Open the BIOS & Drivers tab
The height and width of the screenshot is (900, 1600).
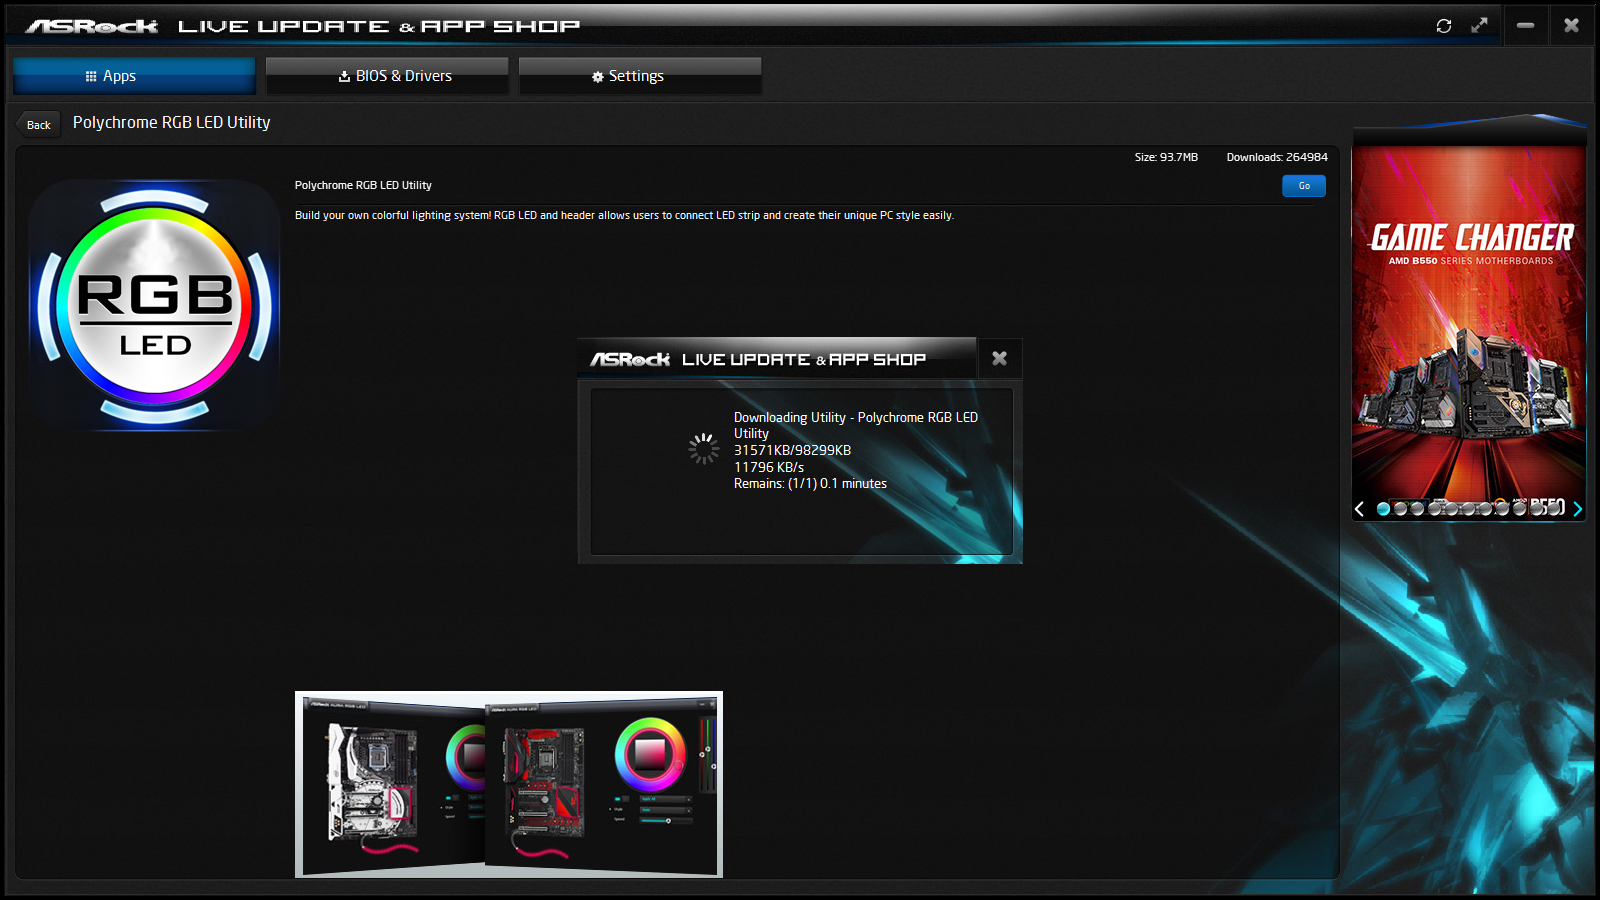(387, 76)
